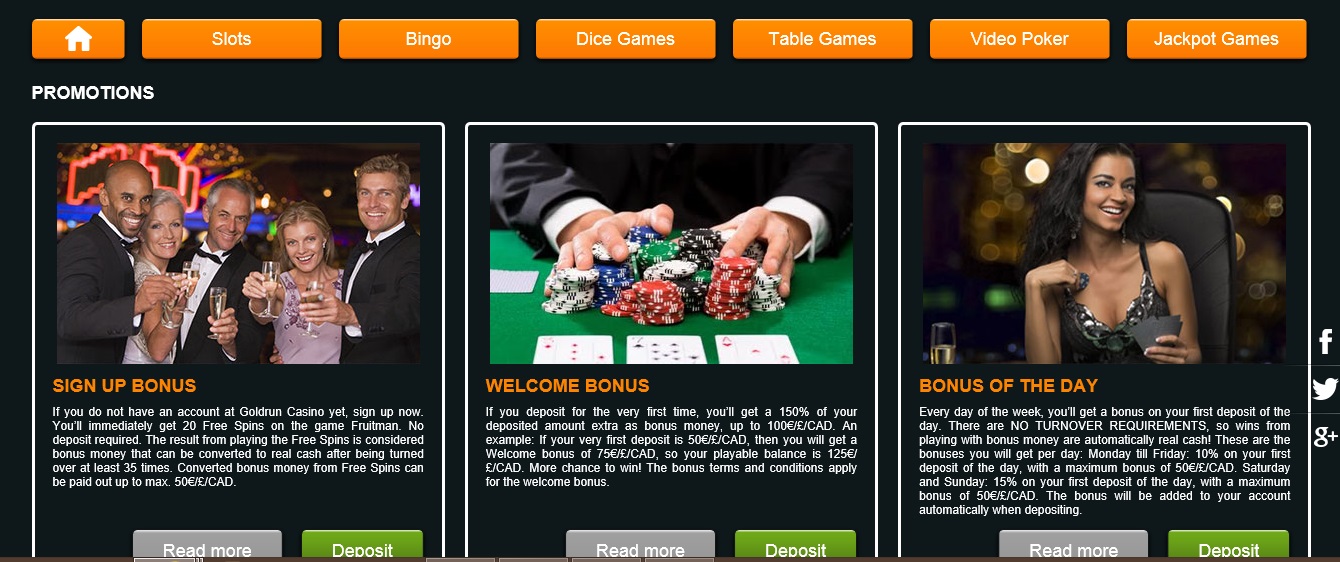The image size is (1340, 562).
Task: Select Dice Games in navigation
Action: coord(626,39)
